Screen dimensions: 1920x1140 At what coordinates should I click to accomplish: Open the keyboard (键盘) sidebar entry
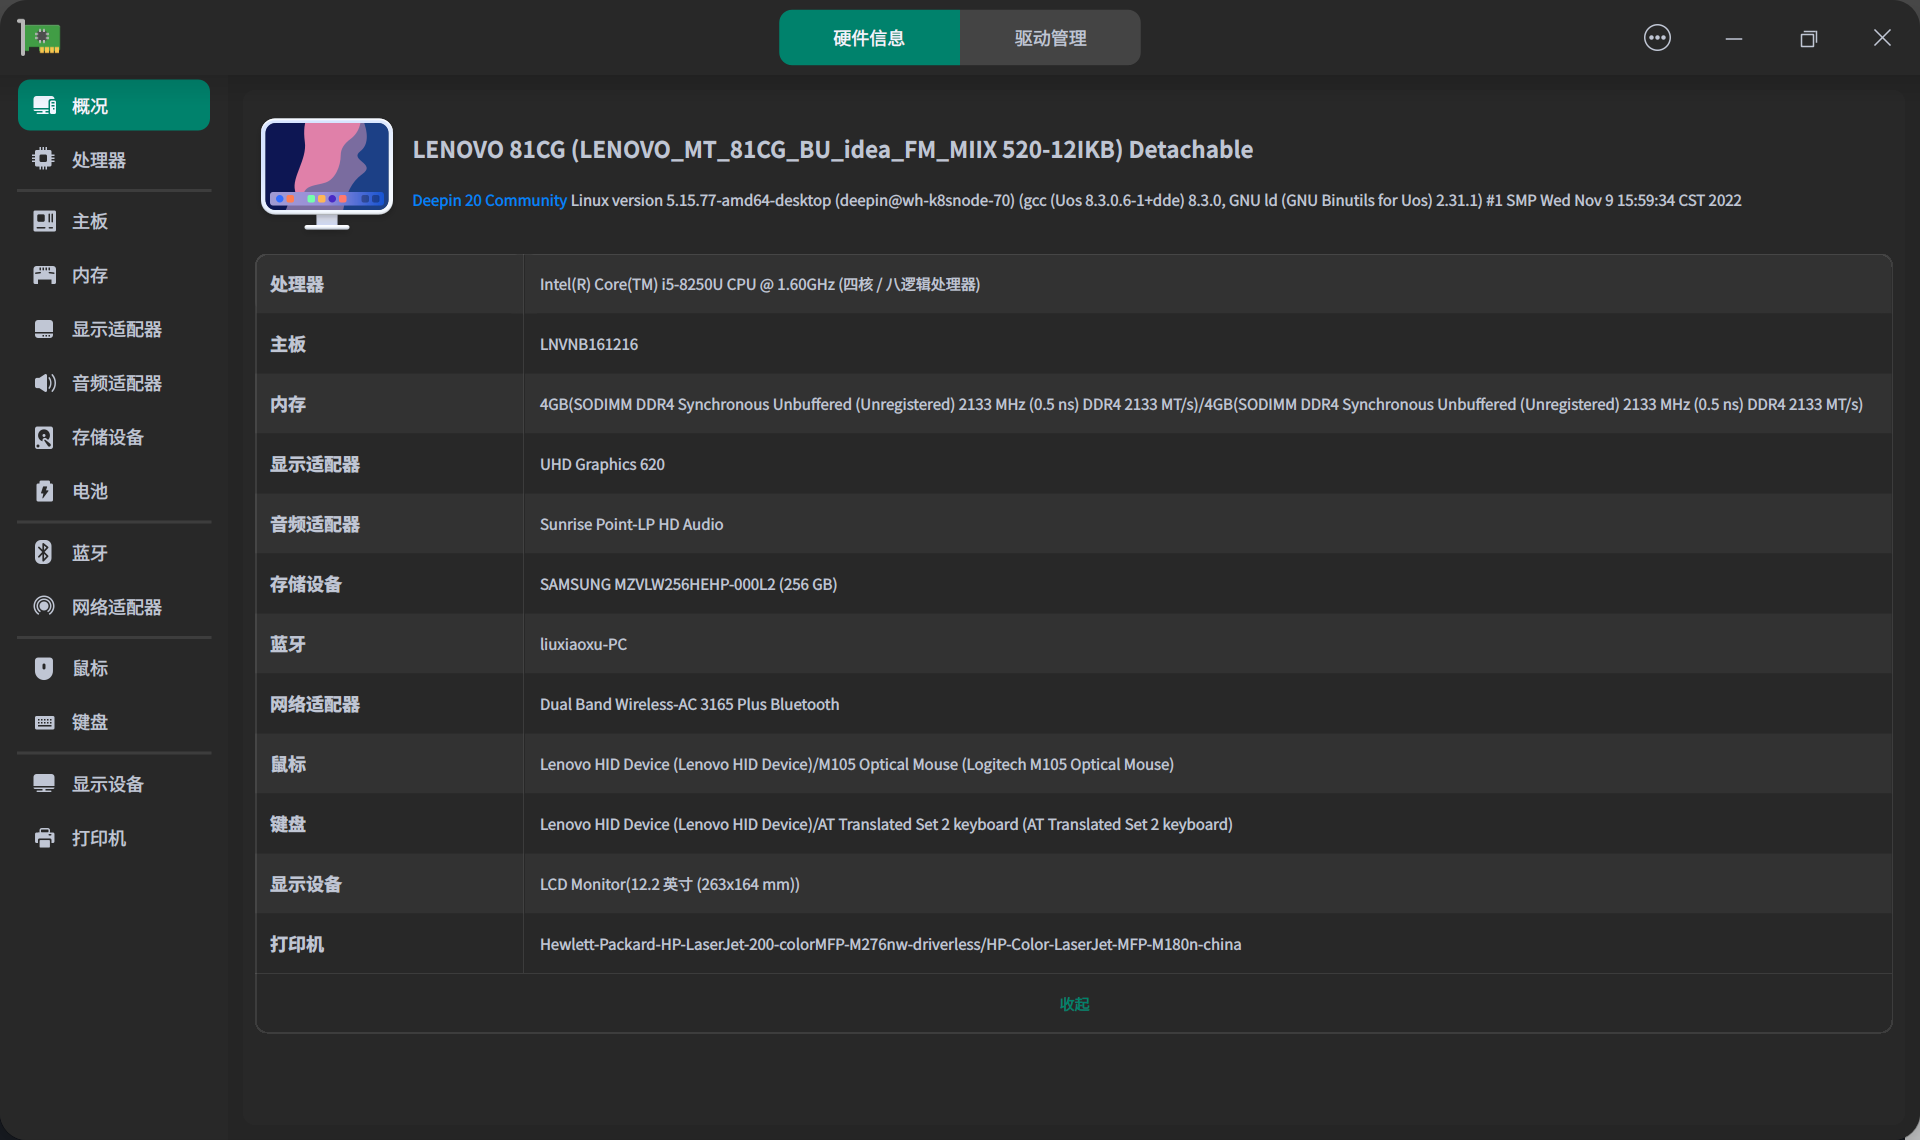click(89, 722)
